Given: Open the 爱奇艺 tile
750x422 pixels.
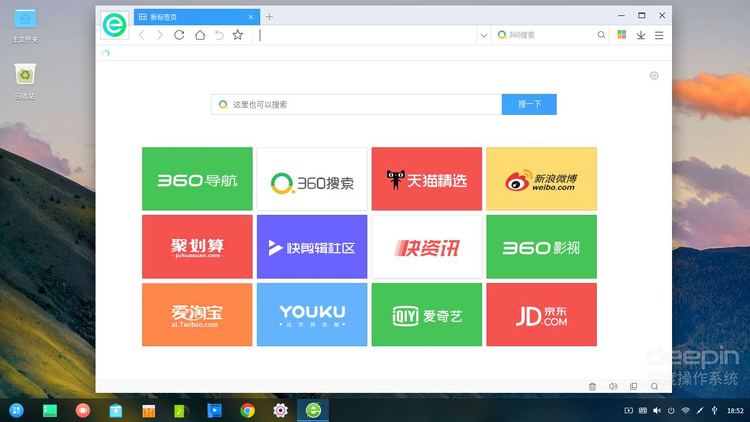Looking at the screenshot, I should pos(427,314).
